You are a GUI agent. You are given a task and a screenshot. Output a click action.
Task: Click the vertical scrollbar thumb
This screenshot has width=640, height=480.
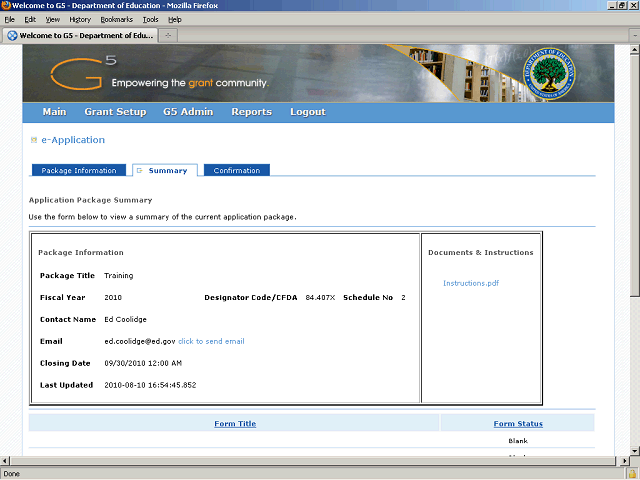[635, 176]
